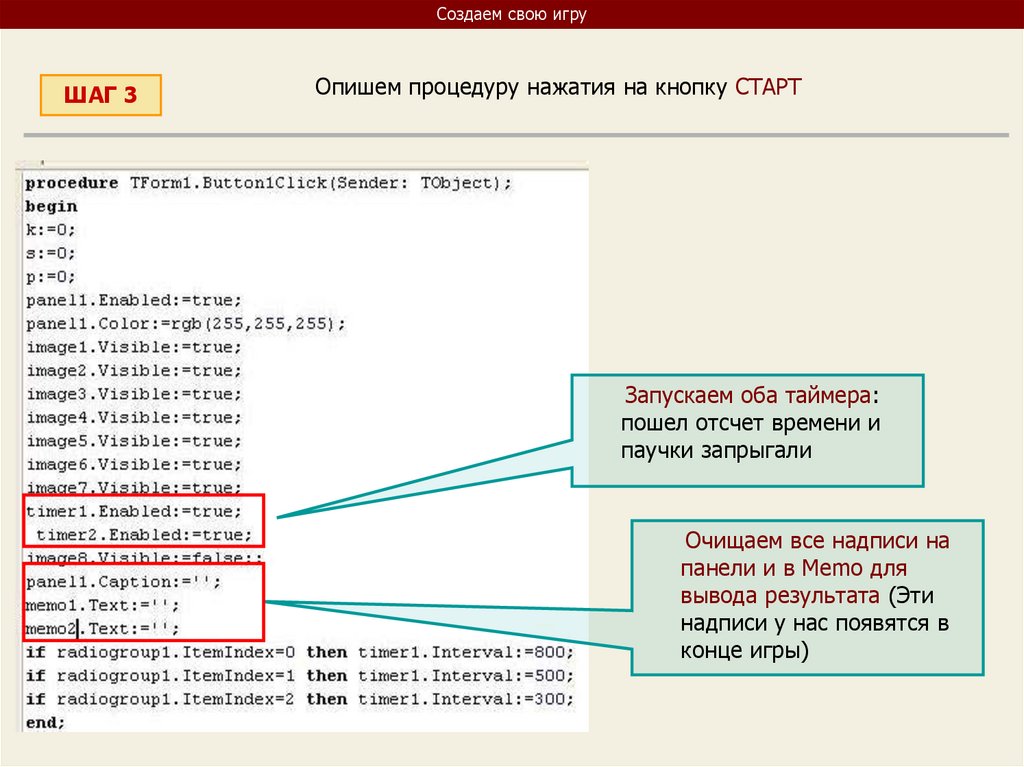Click the red word СТАРТ in heading

click(768, 87)
